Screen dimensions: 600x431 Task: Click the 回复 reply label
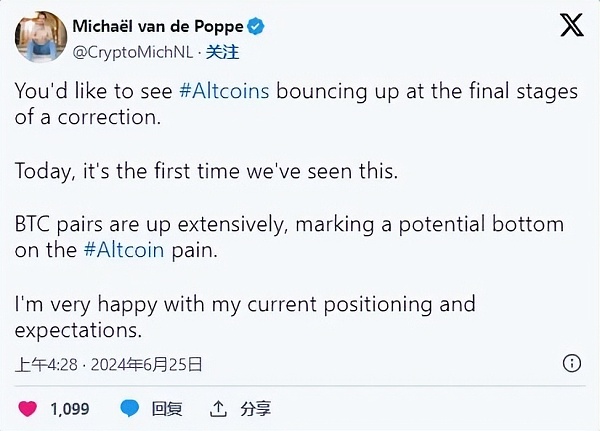click(166, 408)
